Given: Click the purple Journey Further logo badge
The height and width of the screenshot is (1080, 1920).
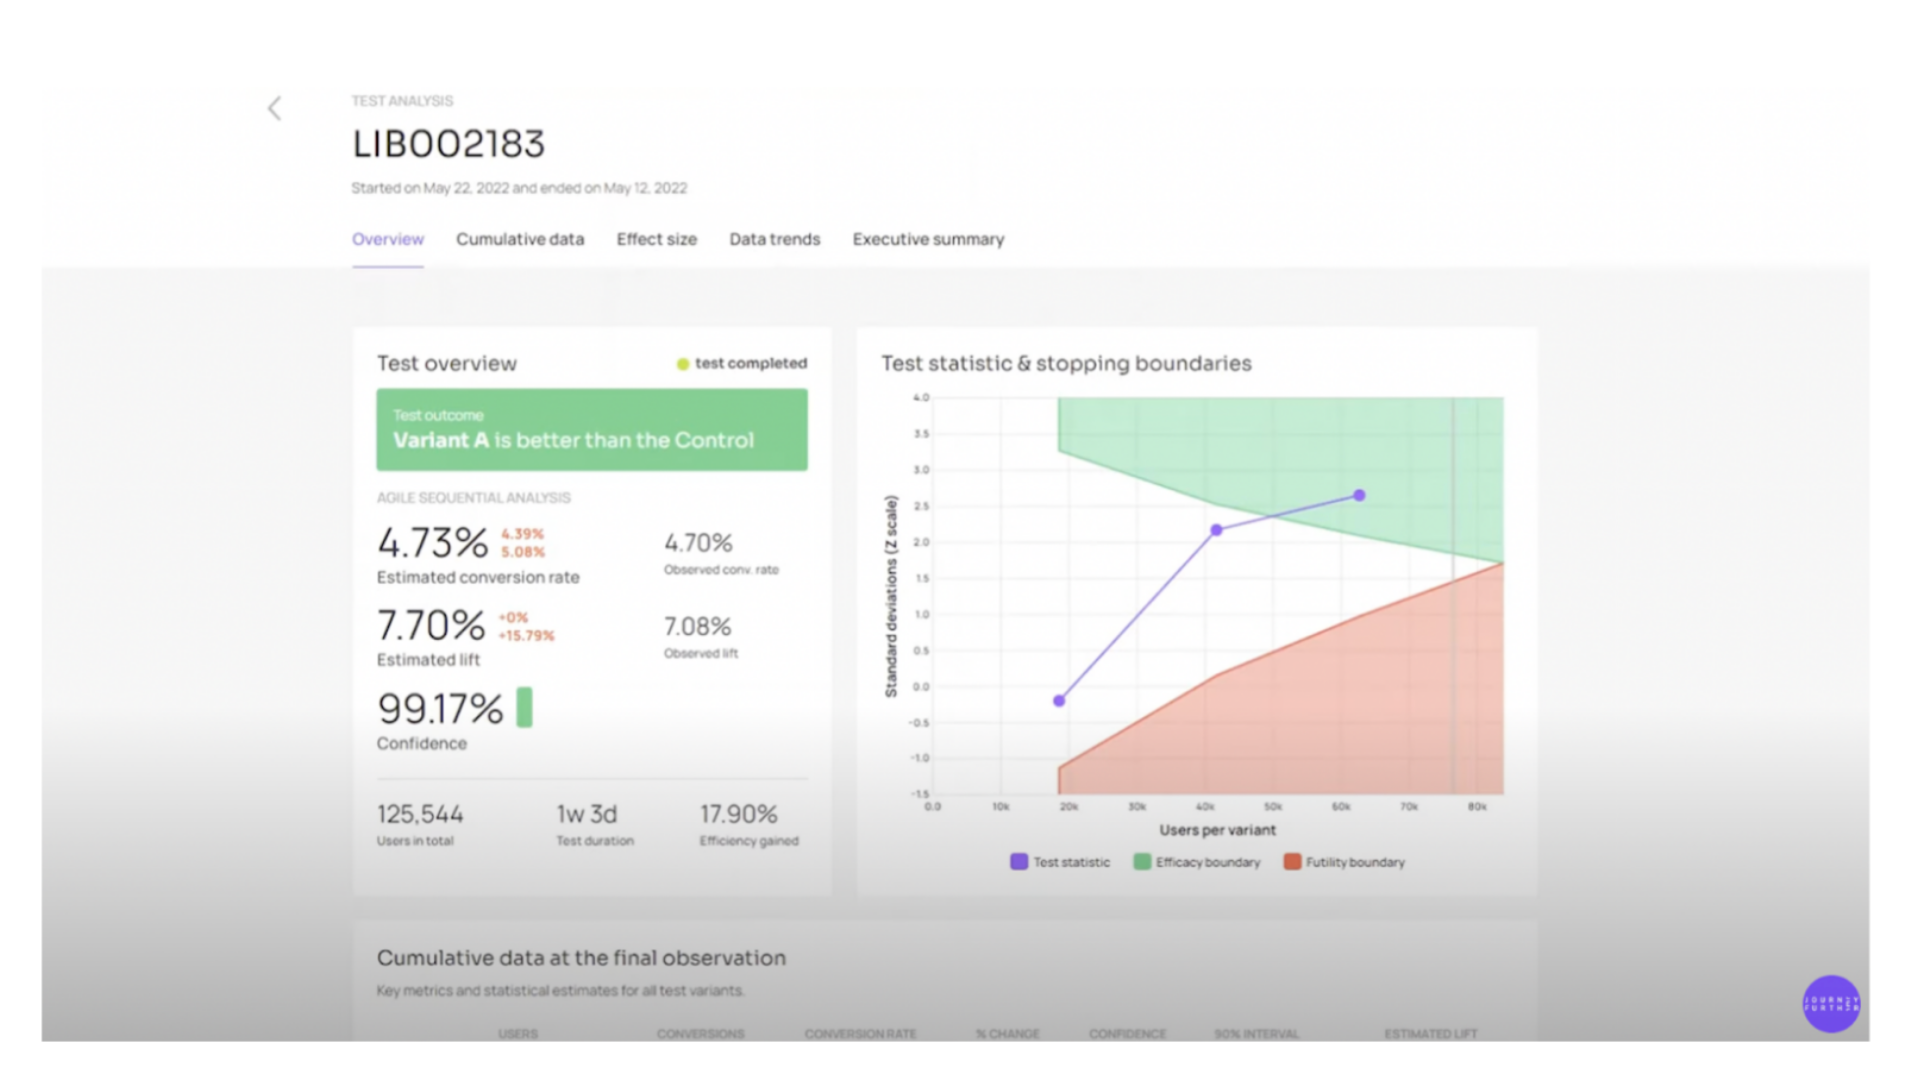Looking at the screenshot, I should point(1831,1003).
